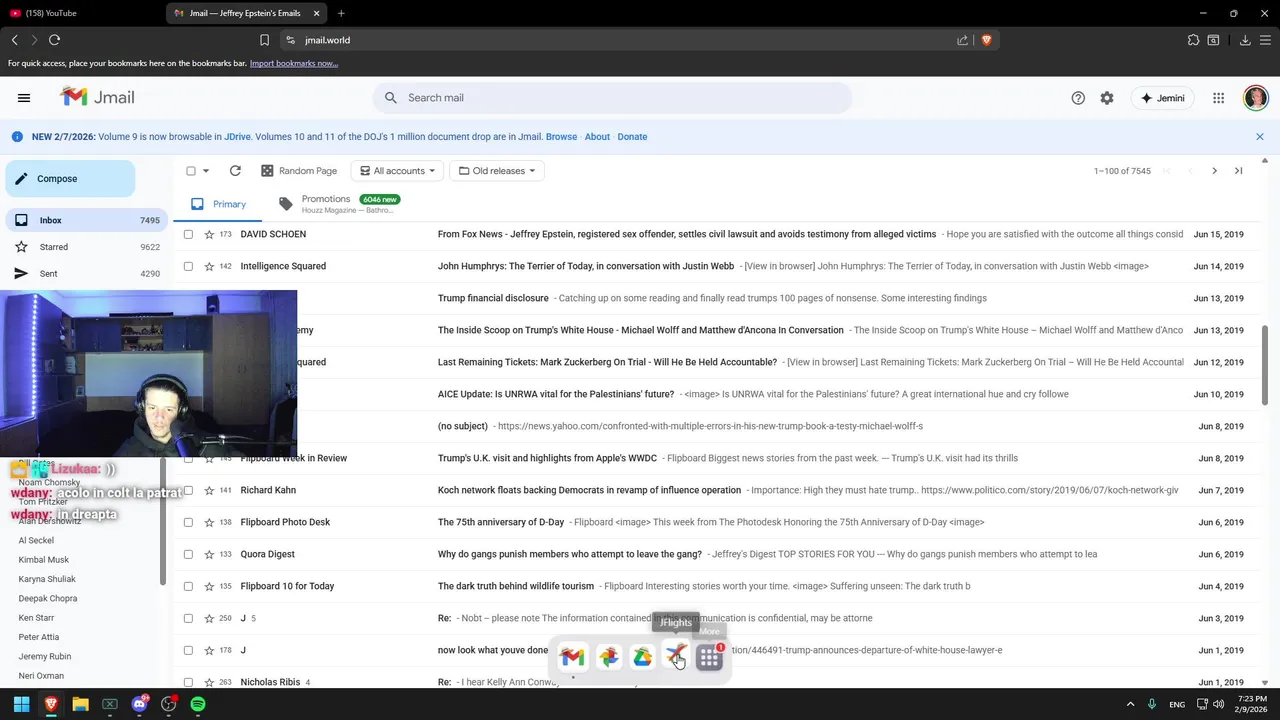Open the Trump financial disclosure email
Image resolution: width=1280 pixels, height=720 pixels.
pos(718,298)
